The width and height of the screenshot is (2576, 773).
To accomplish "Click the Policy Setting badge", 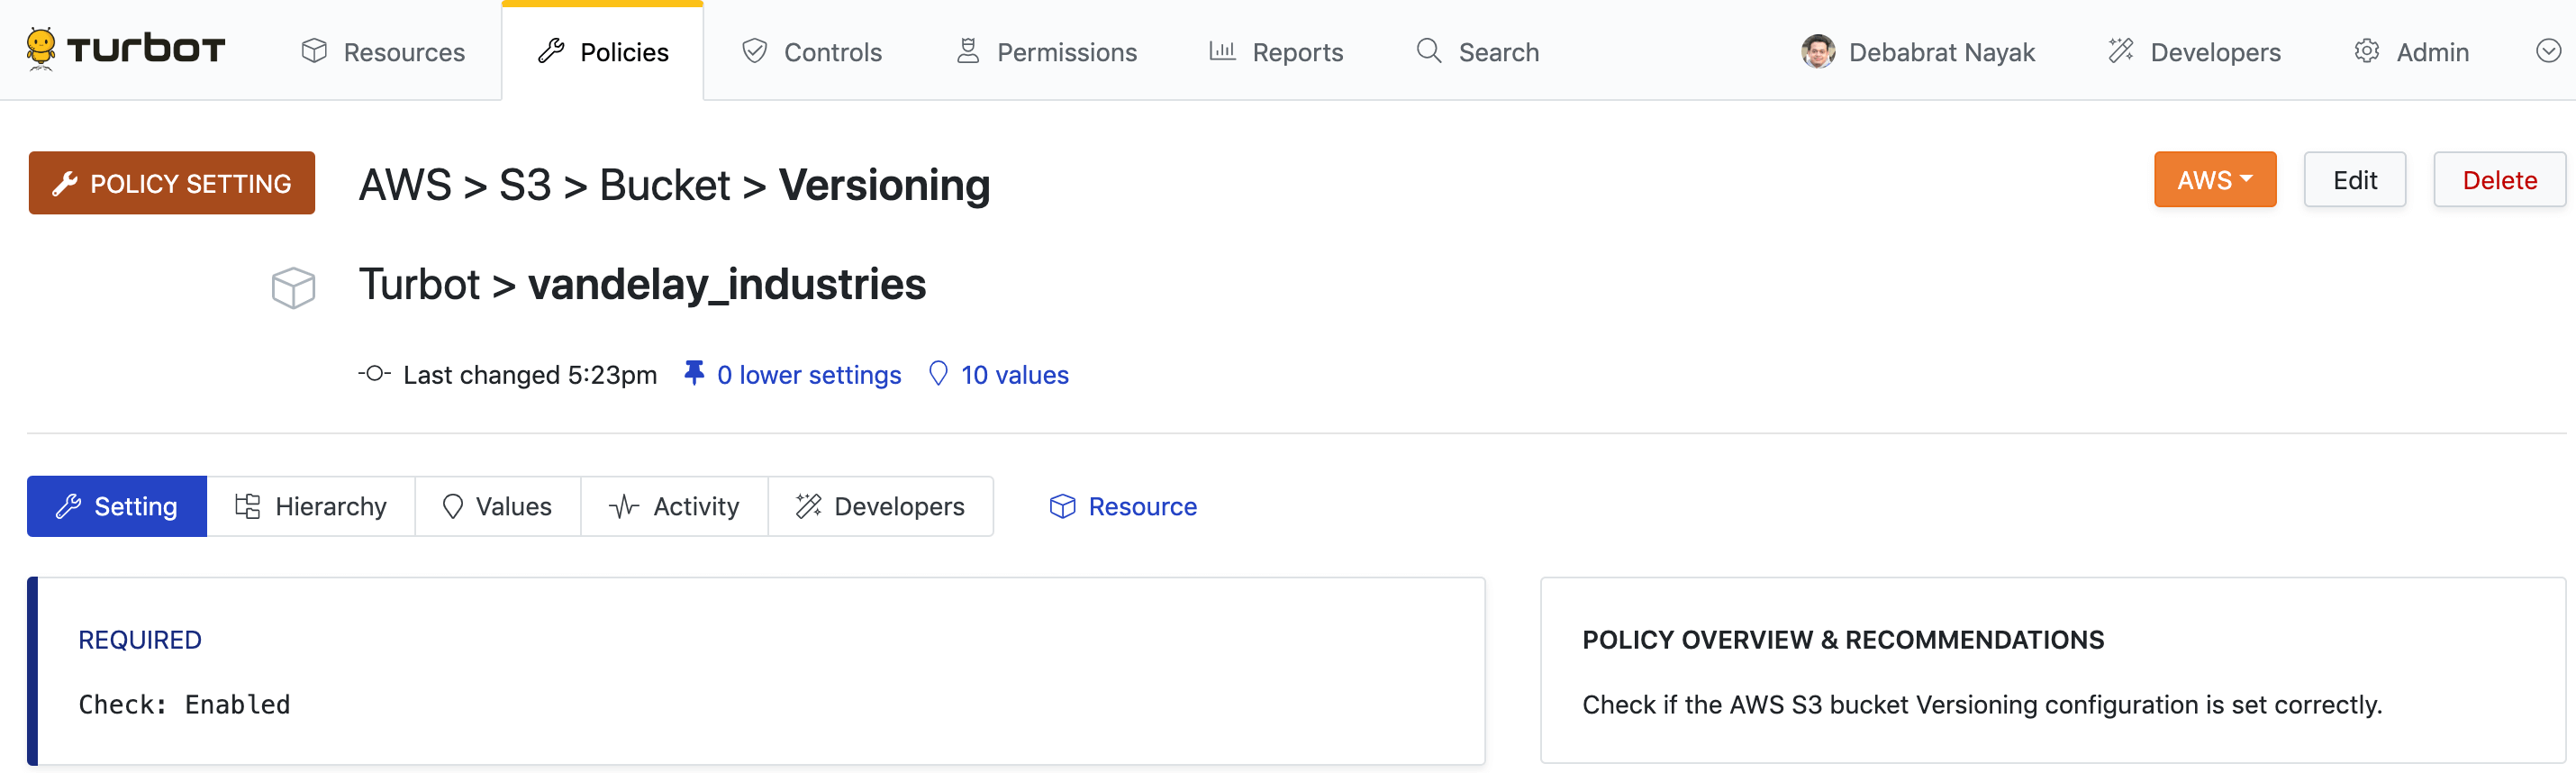I will (x=172, y=183).
